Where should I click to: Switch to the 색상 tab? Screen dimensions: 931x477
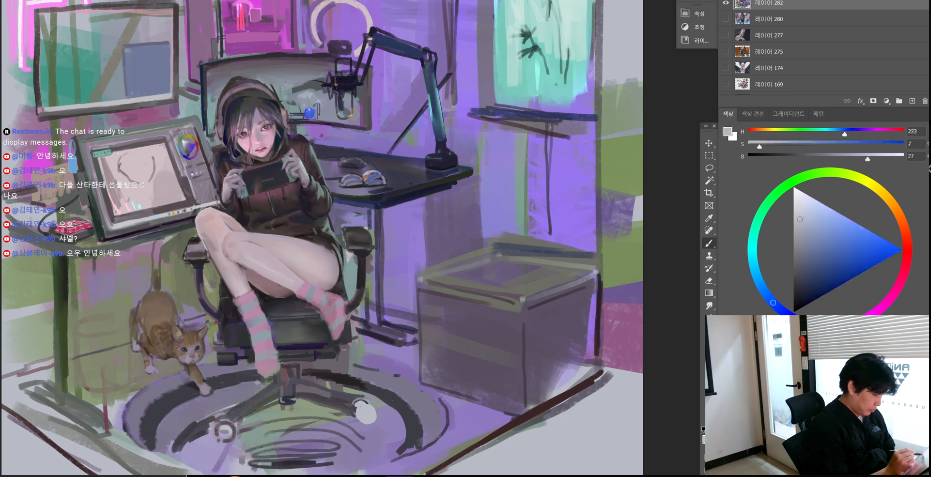coord(728,113)
